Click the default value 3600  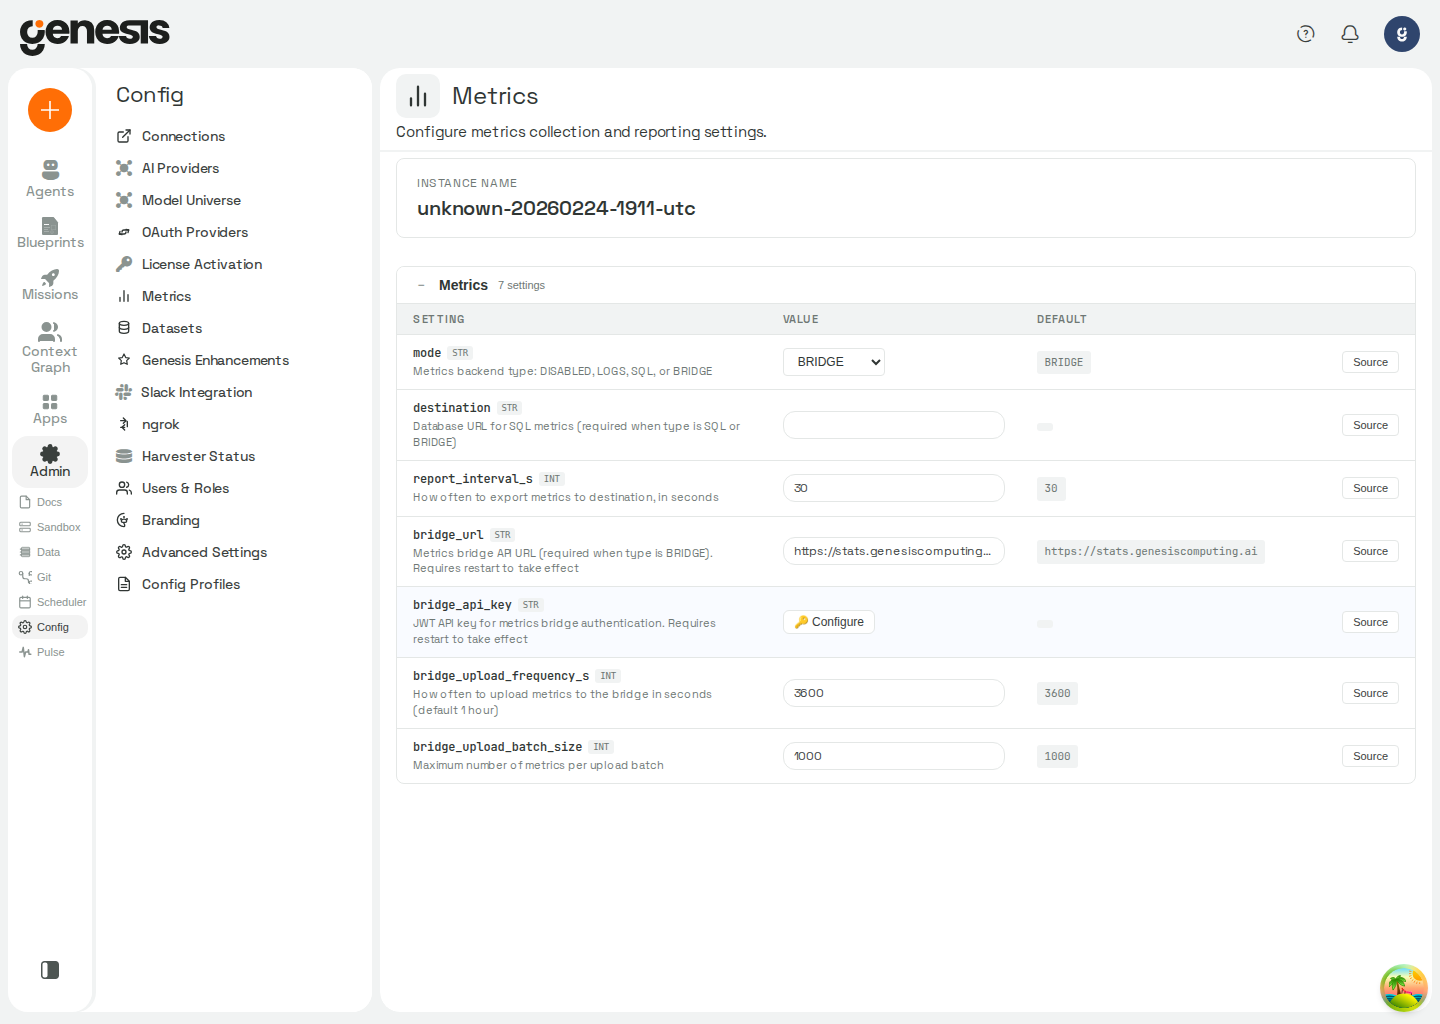coord(1057,693)
